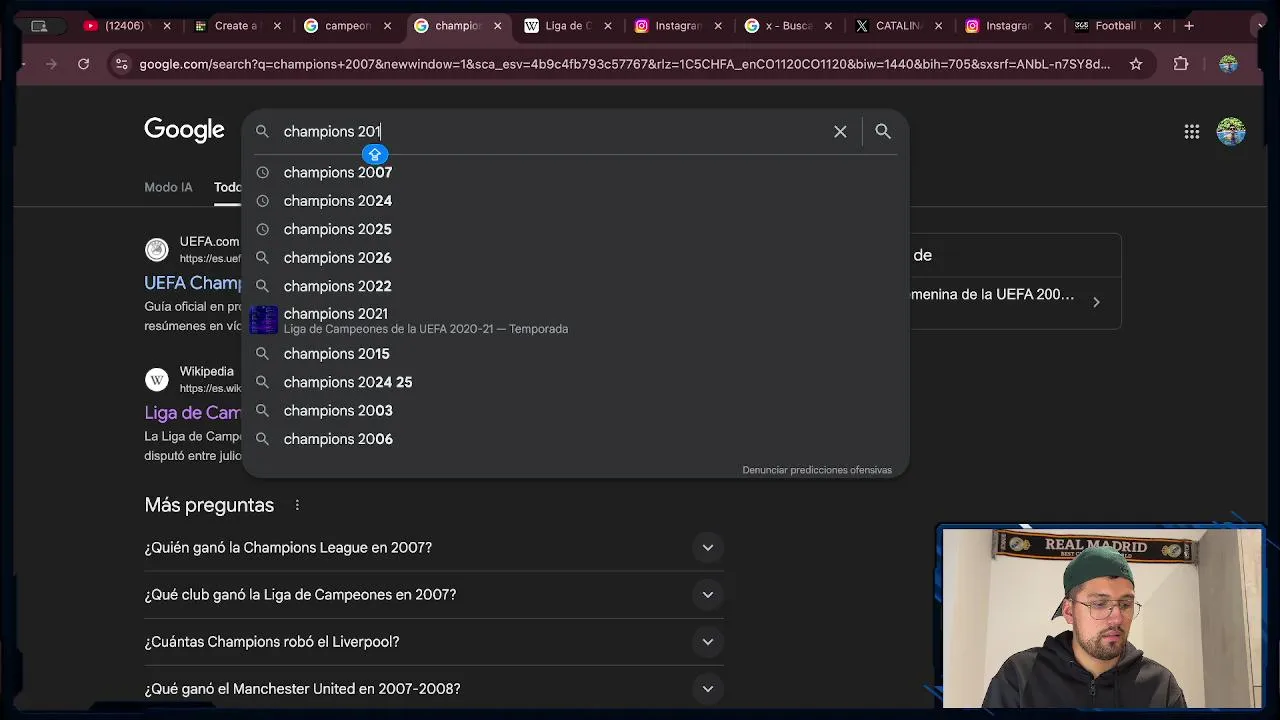
Task: Choose suggestion 'champions 2015'
Action: pyautogui.click(x=575, y=354)
